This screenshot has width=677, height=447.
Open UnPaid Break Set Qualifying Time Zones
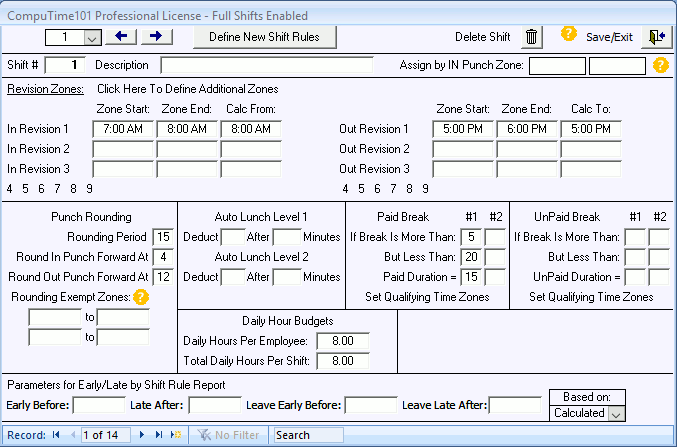(591, 297)
